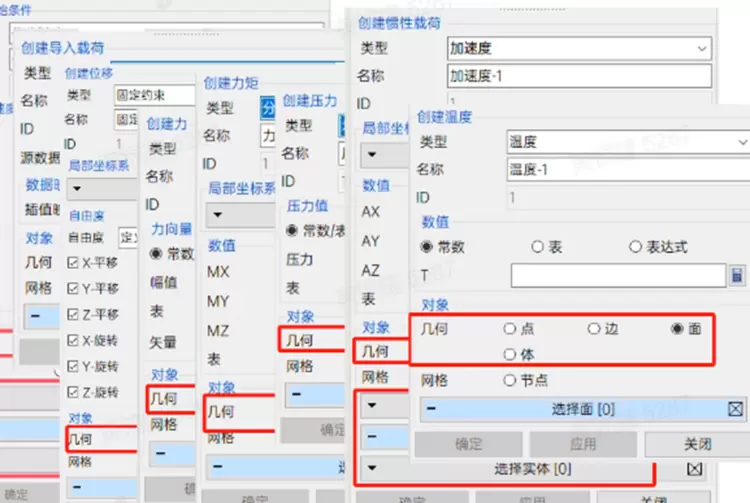The height and width of the screenshot is (503, 750).
Task: Open the 类型 dropdown showing 加速度
Action: (x=578, y=48)
